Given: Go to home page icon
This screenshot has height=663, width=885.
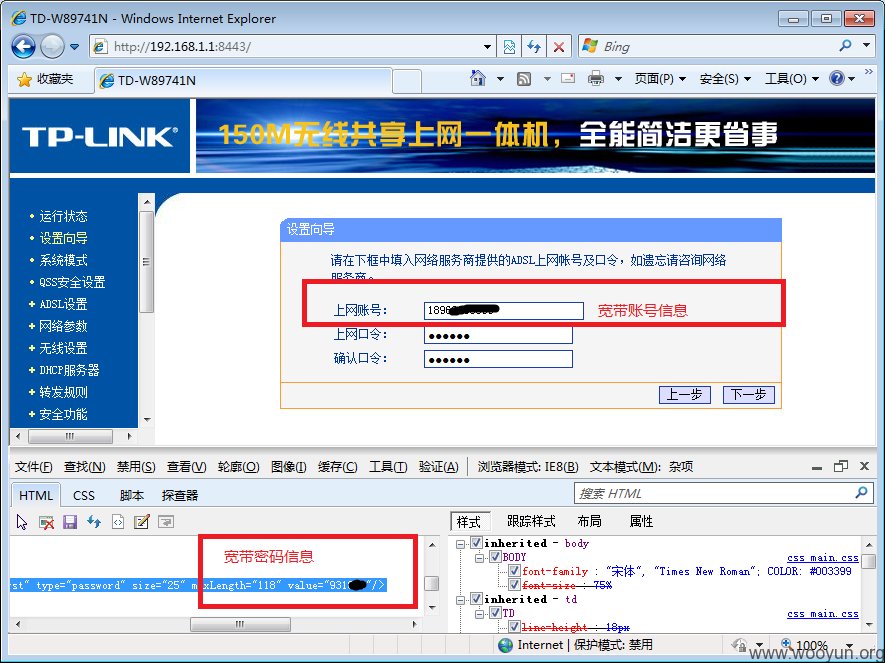Looking at the screenshot, I should [x=477, y=78].
